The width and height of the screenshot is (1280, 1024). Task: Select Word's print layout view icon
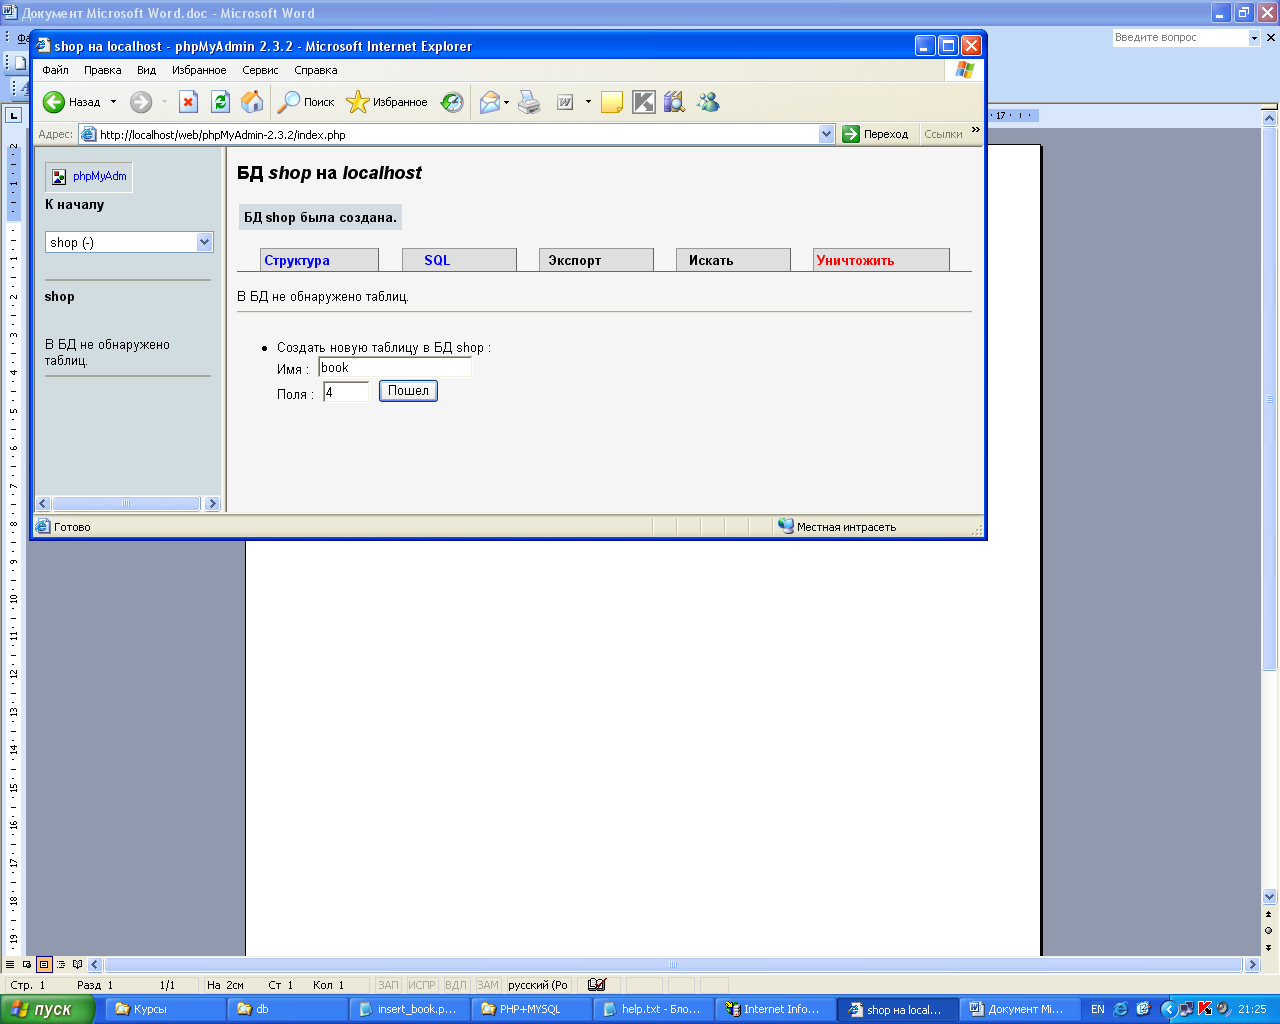[44, 965]
